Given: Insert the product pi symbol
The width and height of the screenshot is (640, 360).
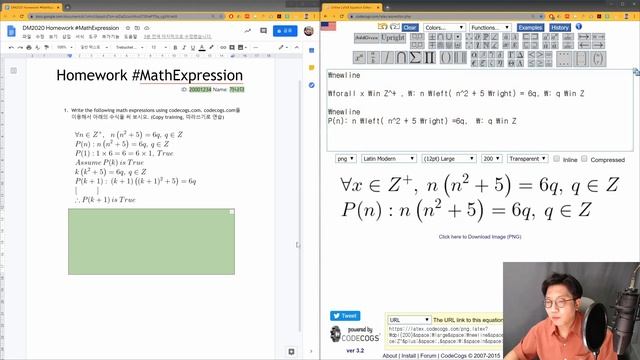Looking at the screenshot, I should [429, 58].
